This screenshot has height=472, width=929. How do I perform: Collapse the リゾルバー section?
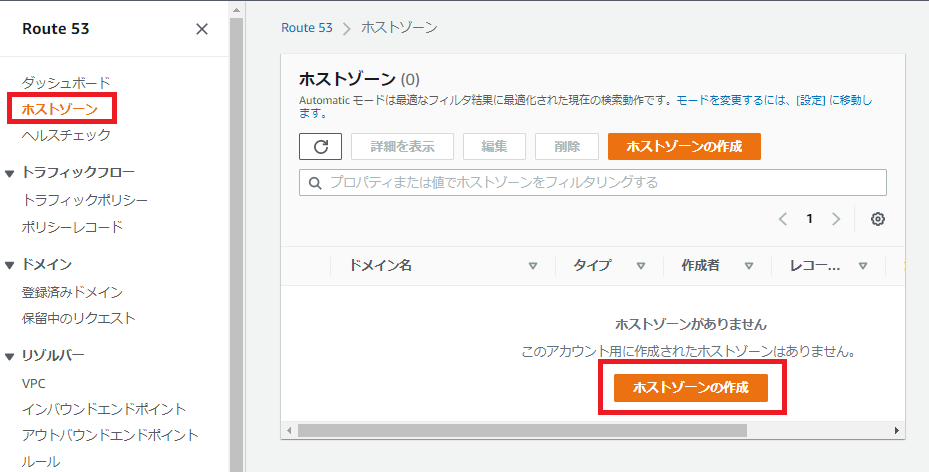point(10,356)
